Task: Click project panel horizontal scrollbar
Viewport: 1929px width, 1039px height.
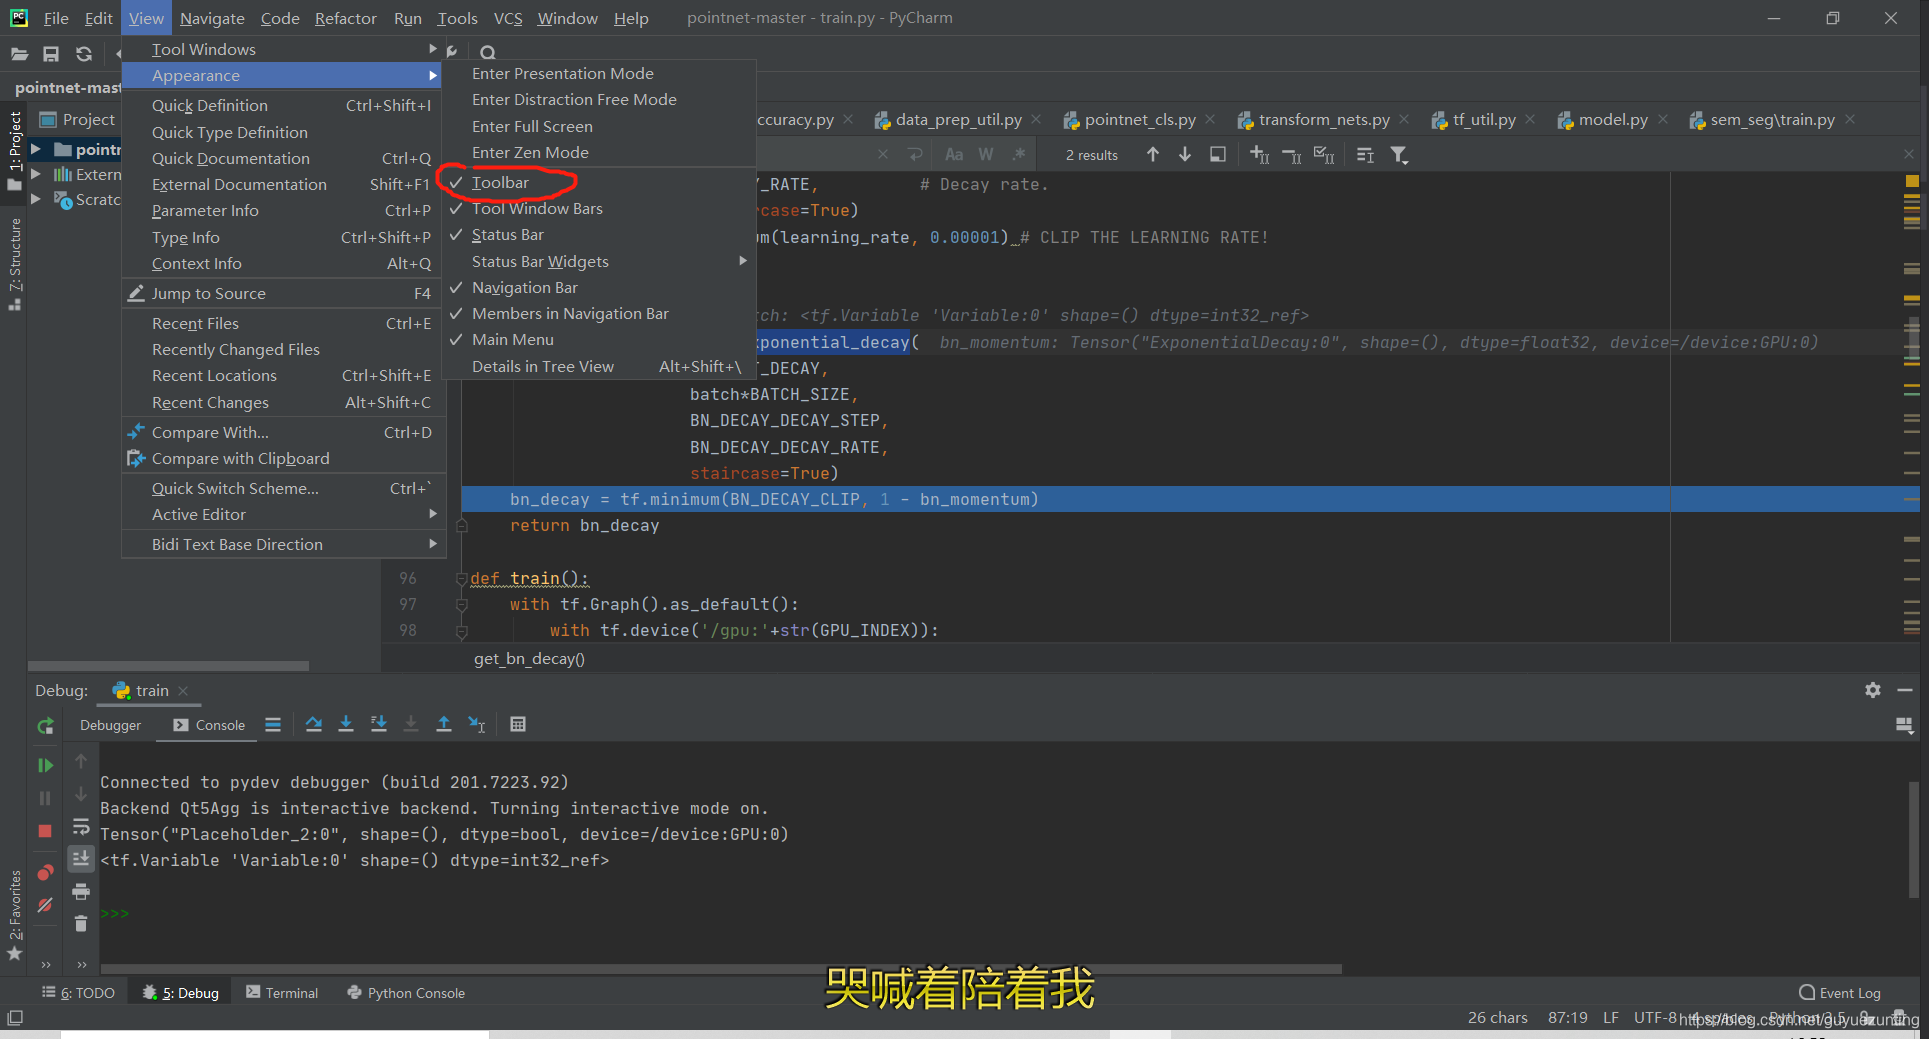Action: [x=168, y=665]
